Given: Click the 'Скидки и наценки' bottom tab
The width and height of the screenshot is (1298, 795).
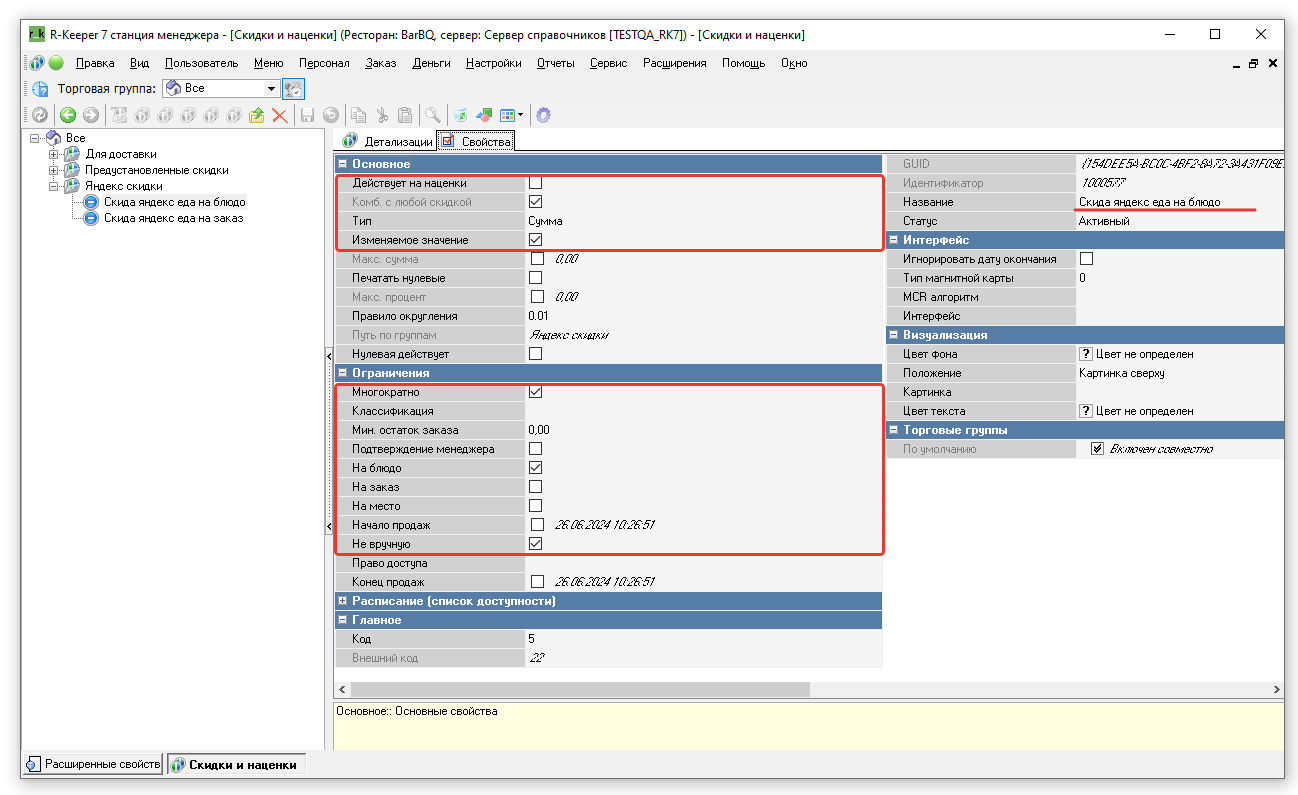Looking at the screenshot, I should click(236, 765).
